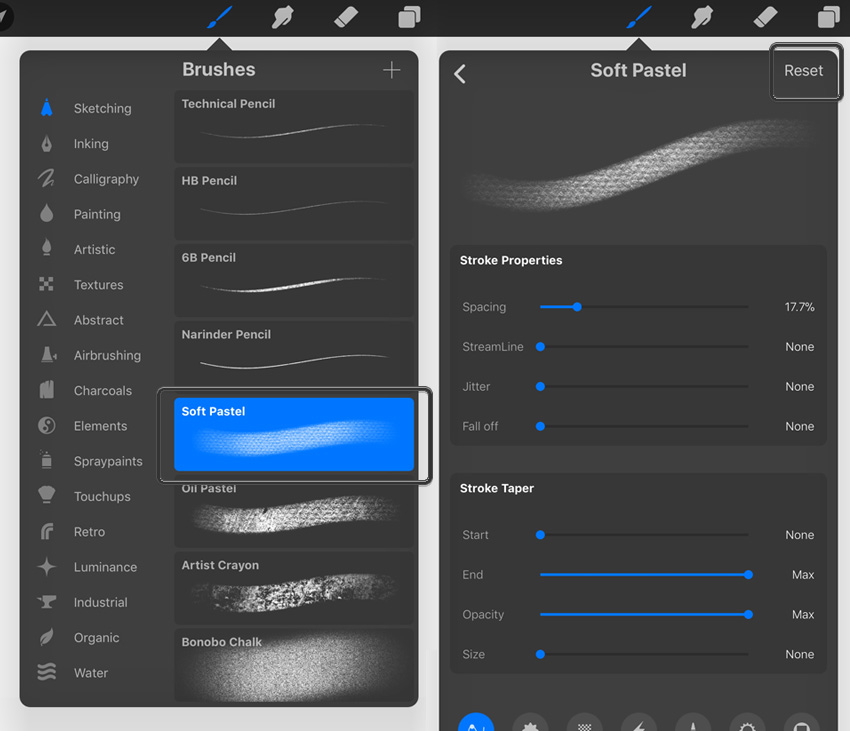
Task: Click the Stroke Properties heading
Action: (511, 260)
